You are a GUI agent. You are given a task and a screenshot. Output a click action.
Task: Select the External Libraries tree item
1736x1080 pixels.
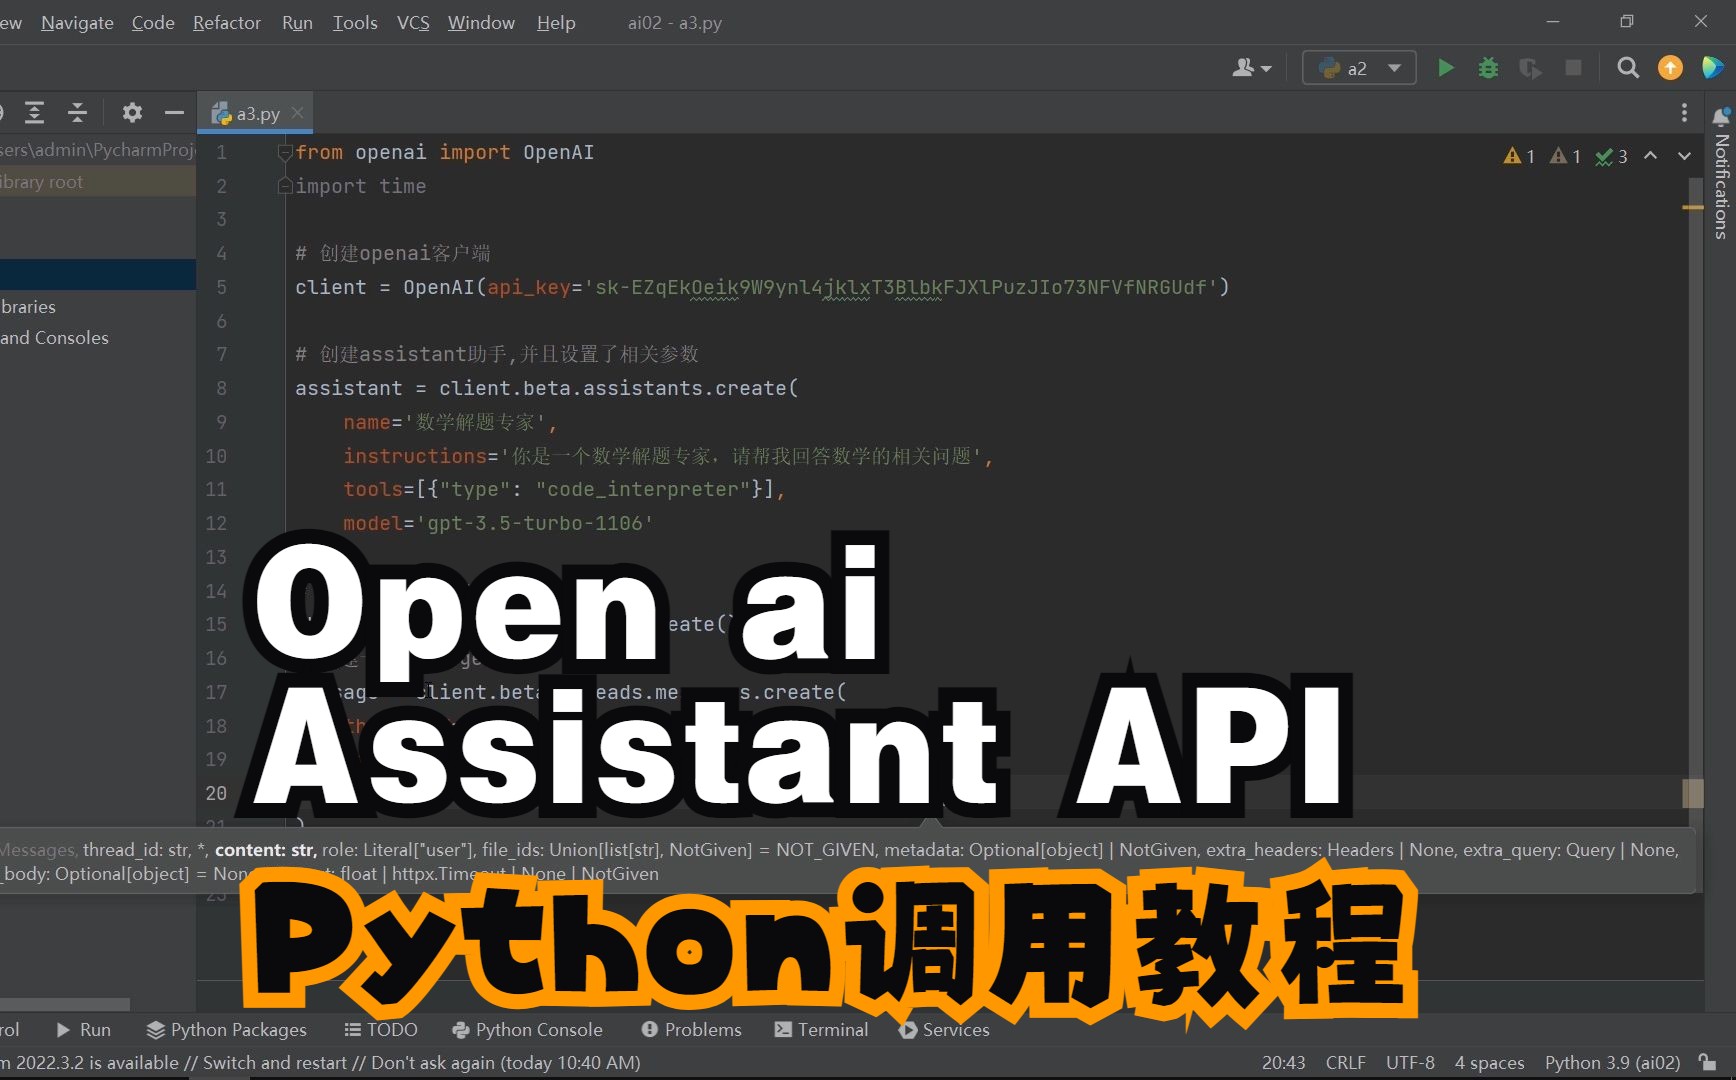tap(98, 307)
